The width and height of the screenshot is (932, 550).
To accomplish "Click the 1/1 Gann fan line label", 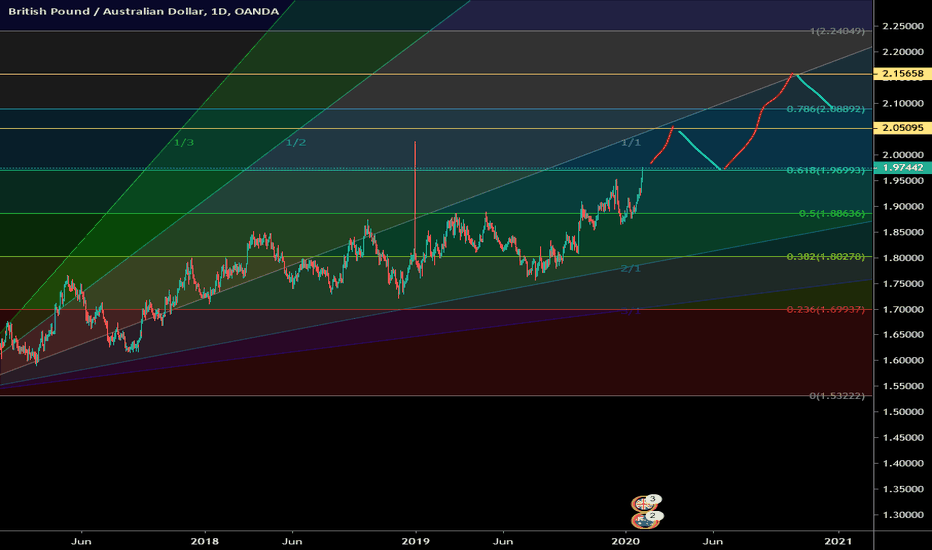I will point(631,143).
